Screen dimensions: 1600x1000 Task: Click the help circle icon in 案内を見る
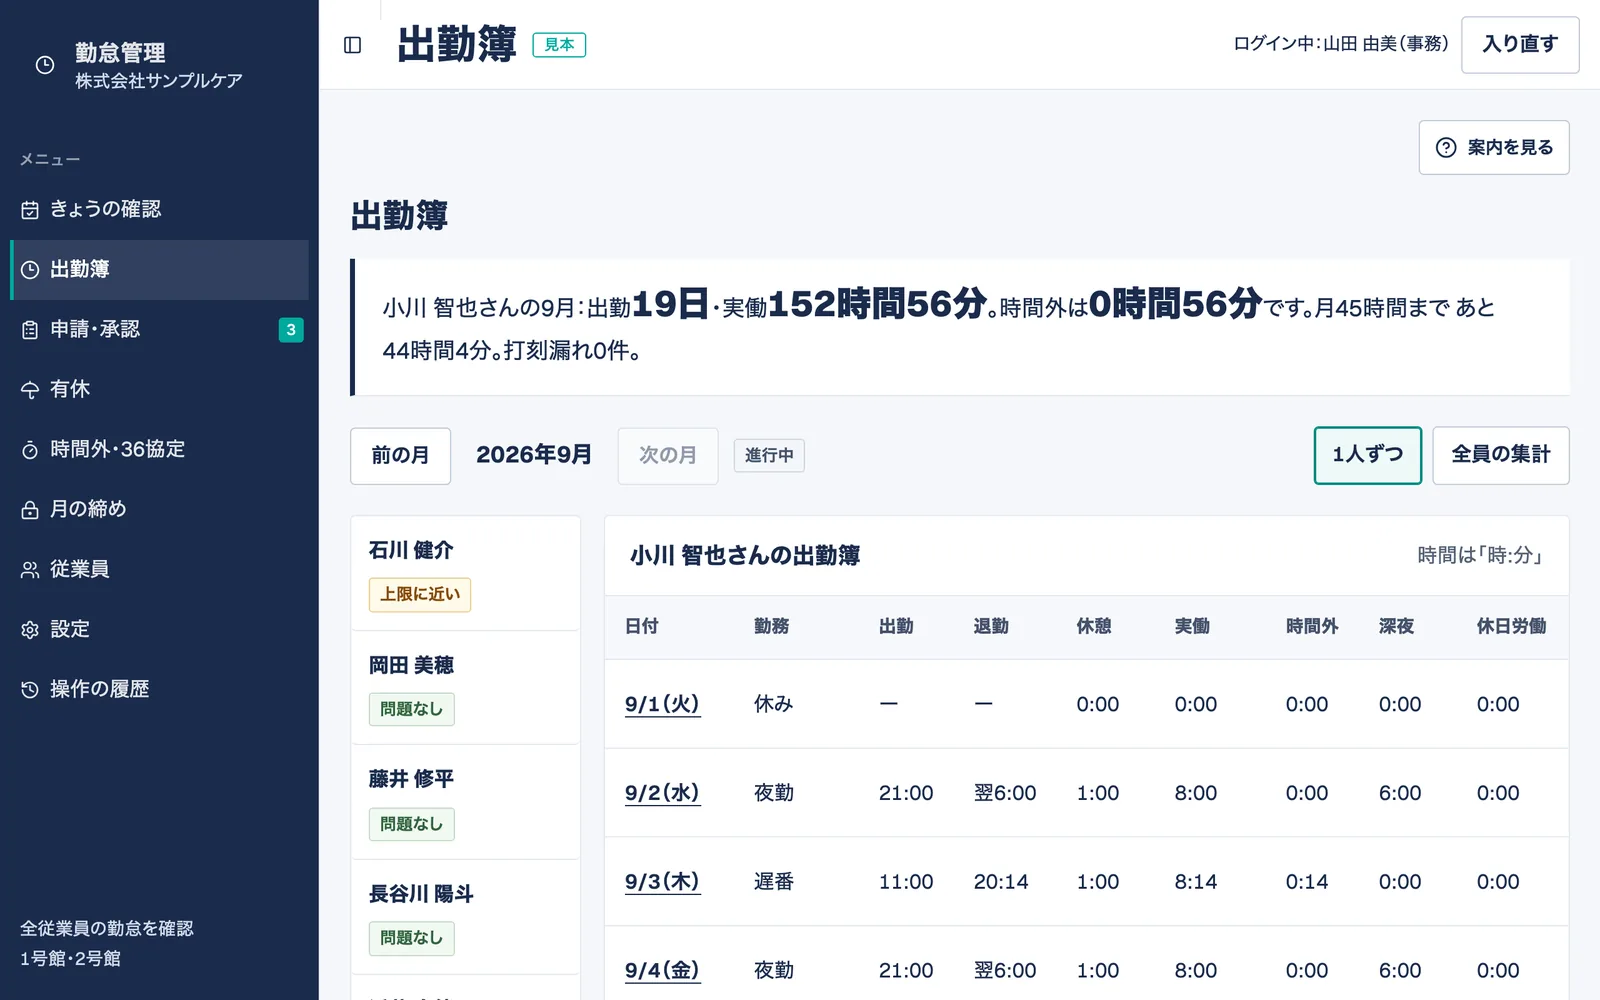pyautogui.click(x=1446, y=148)
